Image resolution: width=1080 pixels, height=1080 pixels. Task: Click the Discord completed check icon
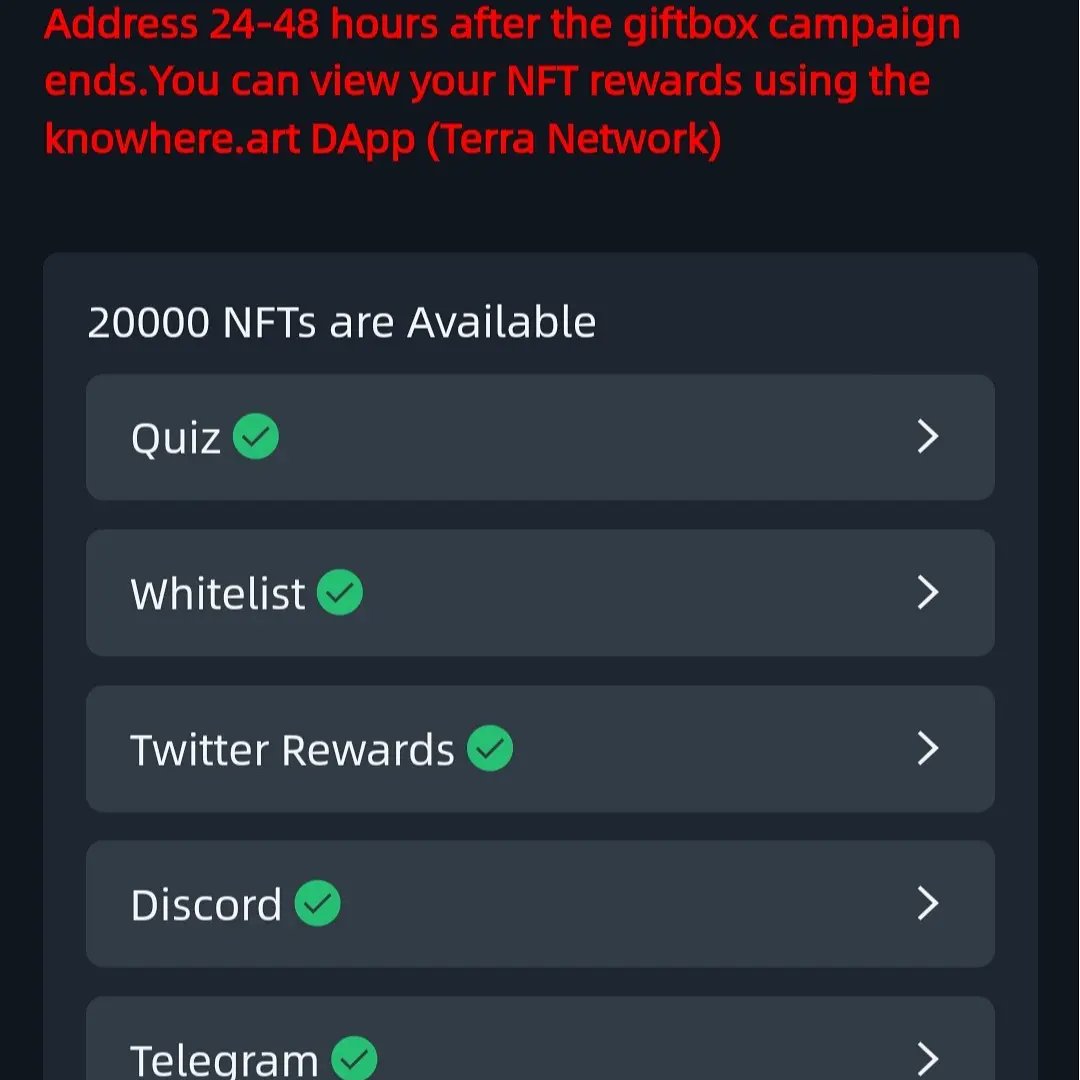[x=318, y=903]
